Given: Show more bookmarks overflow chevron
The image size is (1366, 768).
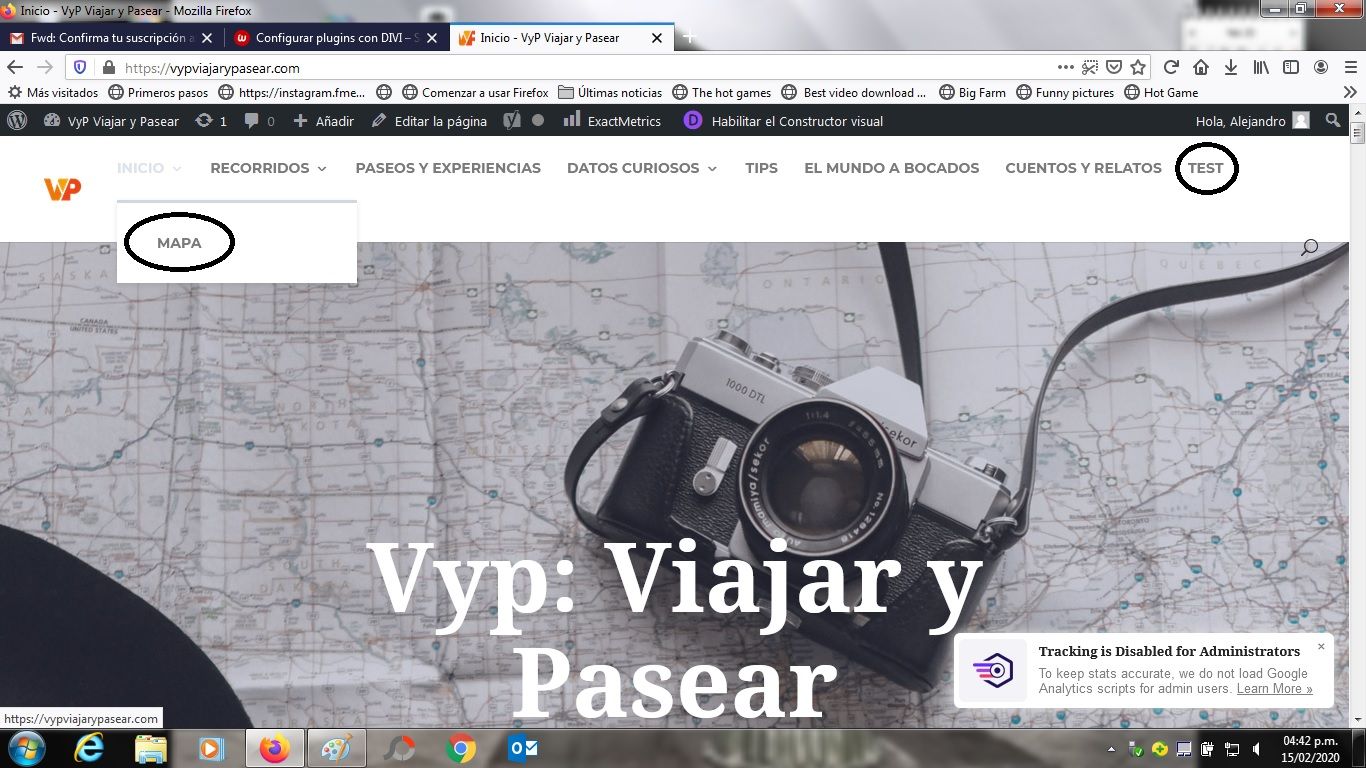Looking at the screenshot, I should pyautogui.click(x=1350, y=92).
